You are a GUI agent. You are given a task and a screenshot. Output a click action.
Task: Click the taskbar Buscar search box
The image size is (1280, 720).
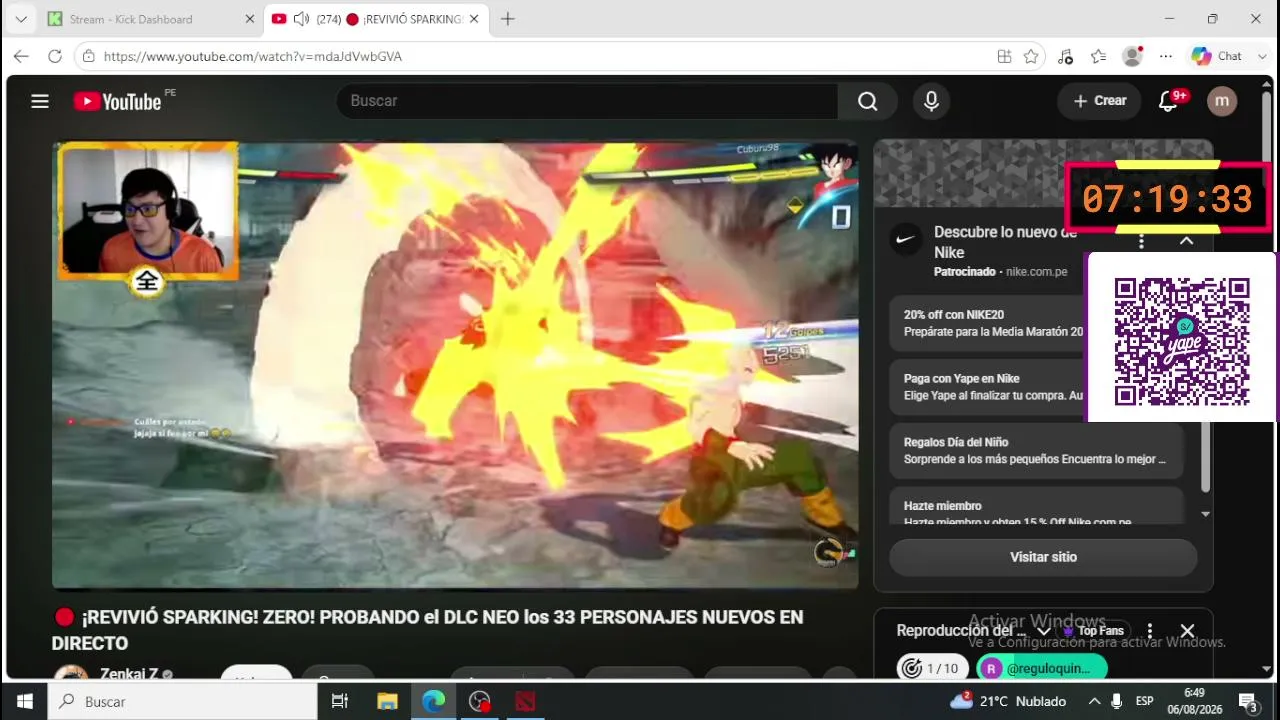(183, 701)
